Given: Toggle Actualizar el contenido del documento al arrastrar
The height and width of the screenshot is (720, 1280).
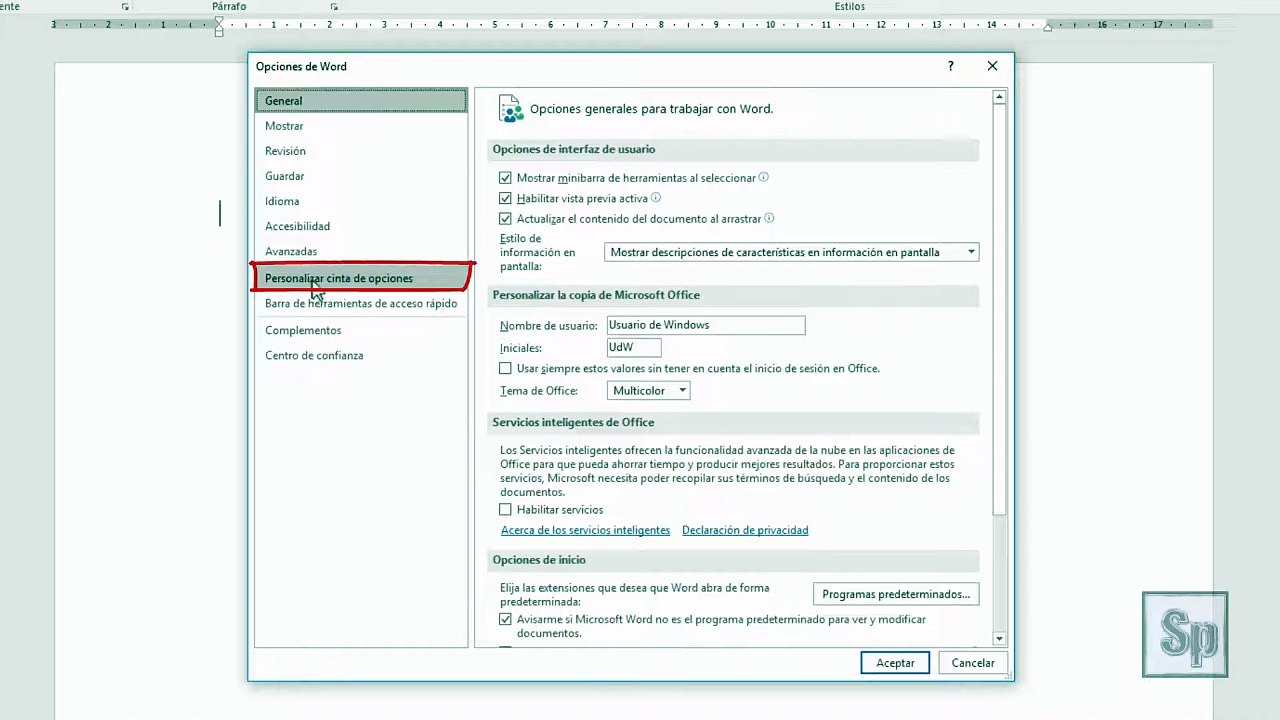Looking at the screenshot, I should click(x=505, y=218).
